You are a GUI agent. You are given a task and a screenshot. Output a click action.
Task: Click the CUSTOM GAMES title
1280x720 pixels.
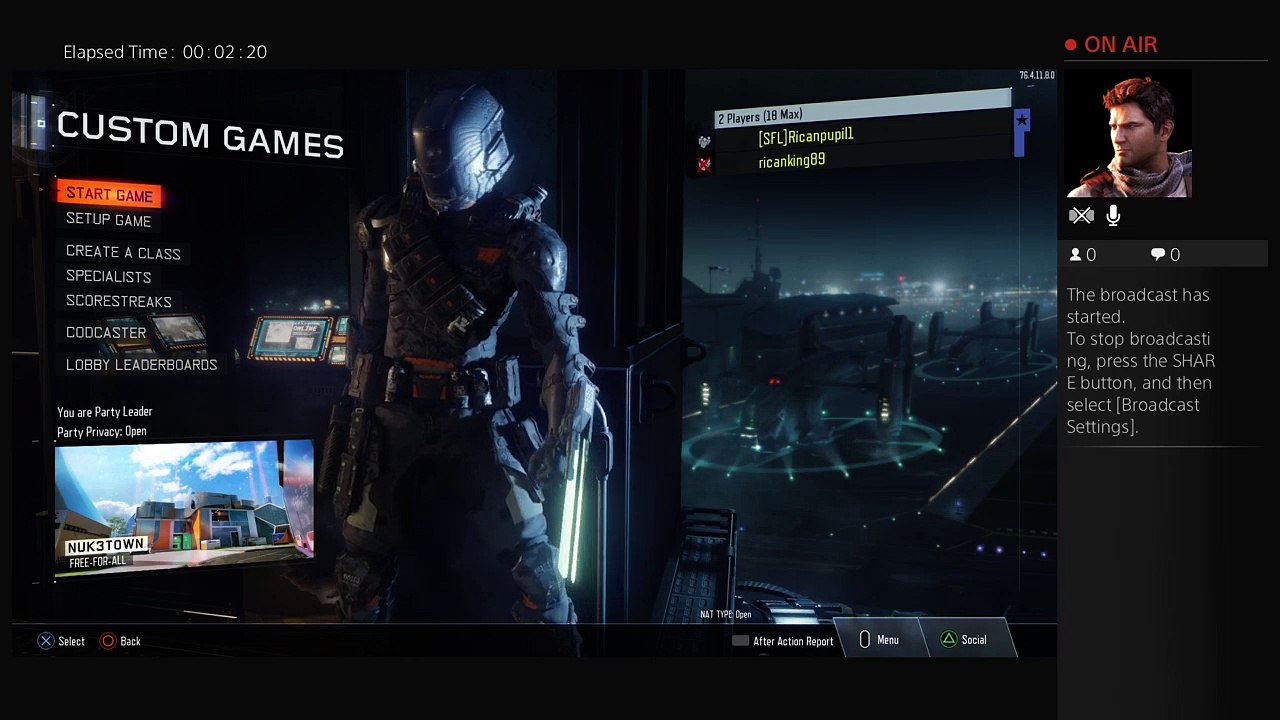200,135
